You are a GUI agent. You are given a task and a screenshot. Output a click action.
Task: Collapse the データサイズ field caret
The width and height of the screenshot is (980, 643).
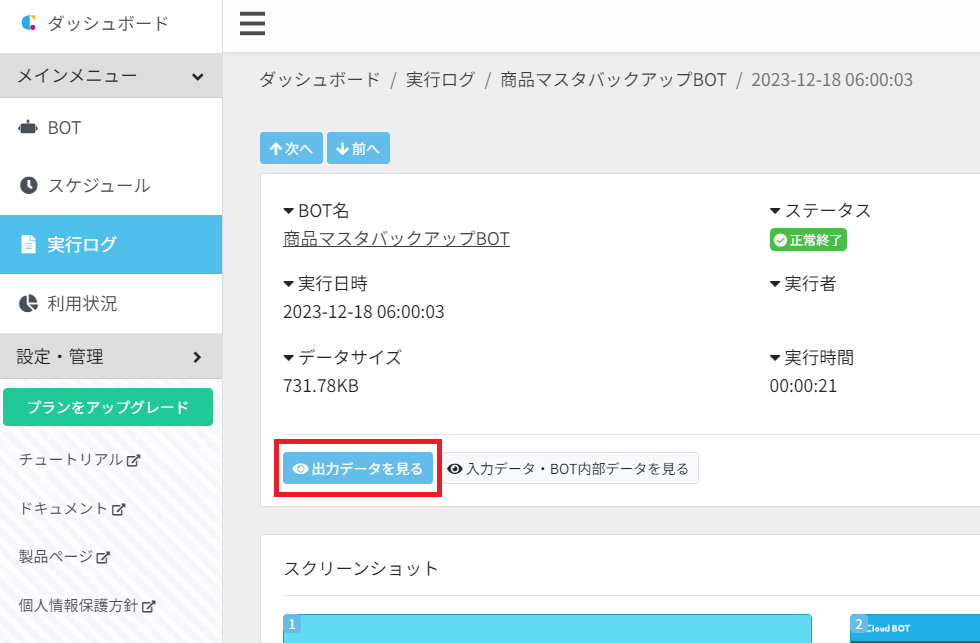pyautogui.click(x=289, y=358)
